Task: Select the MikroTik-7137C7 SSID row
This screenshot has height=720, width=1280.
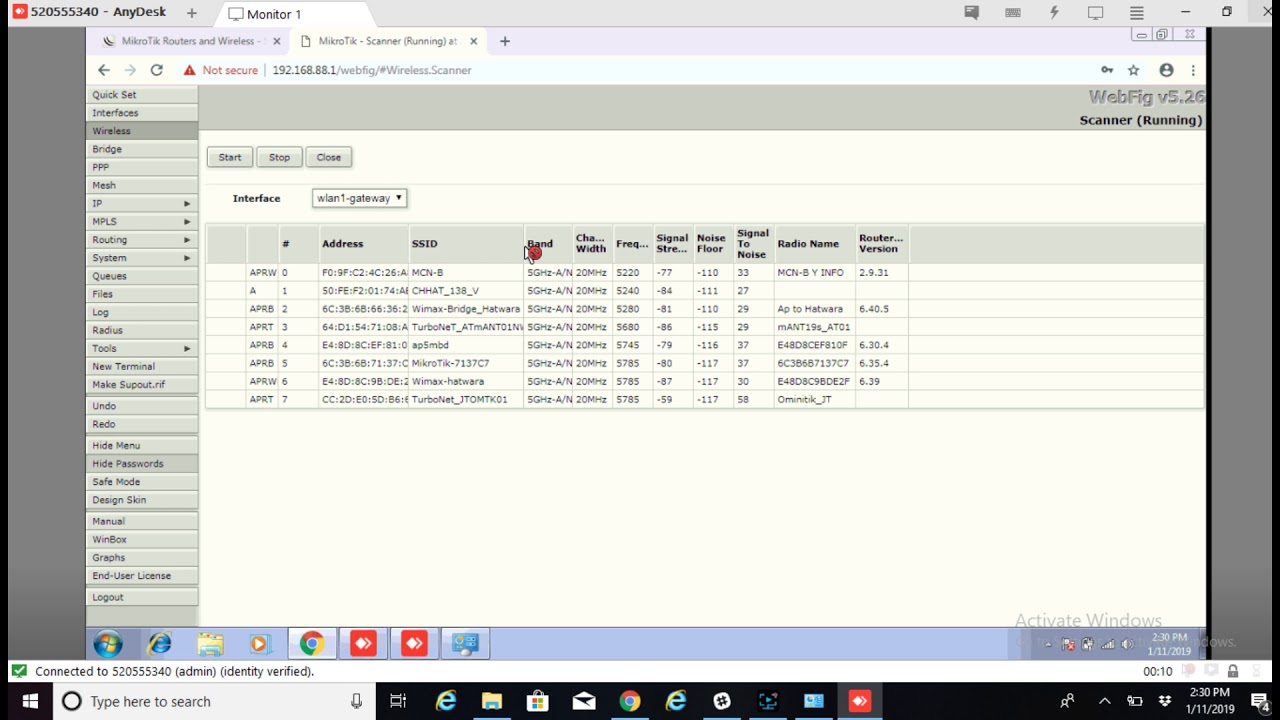Action: [x=705, y=363]
